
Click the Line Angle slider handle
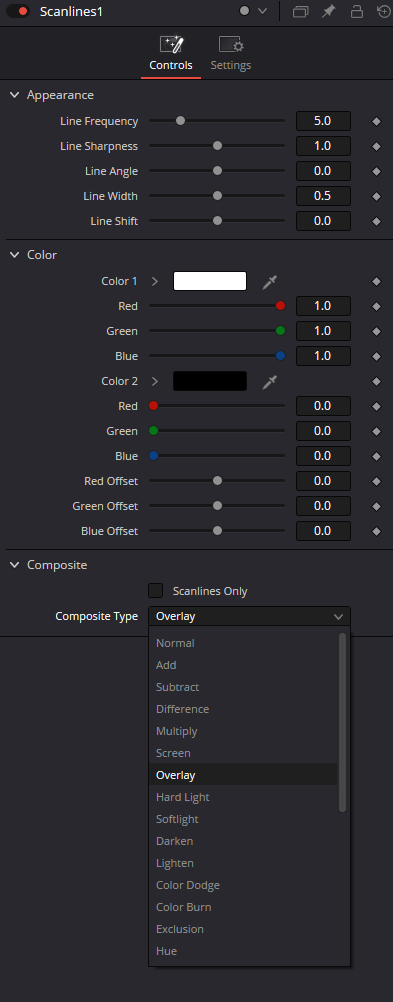coord(217,171)
